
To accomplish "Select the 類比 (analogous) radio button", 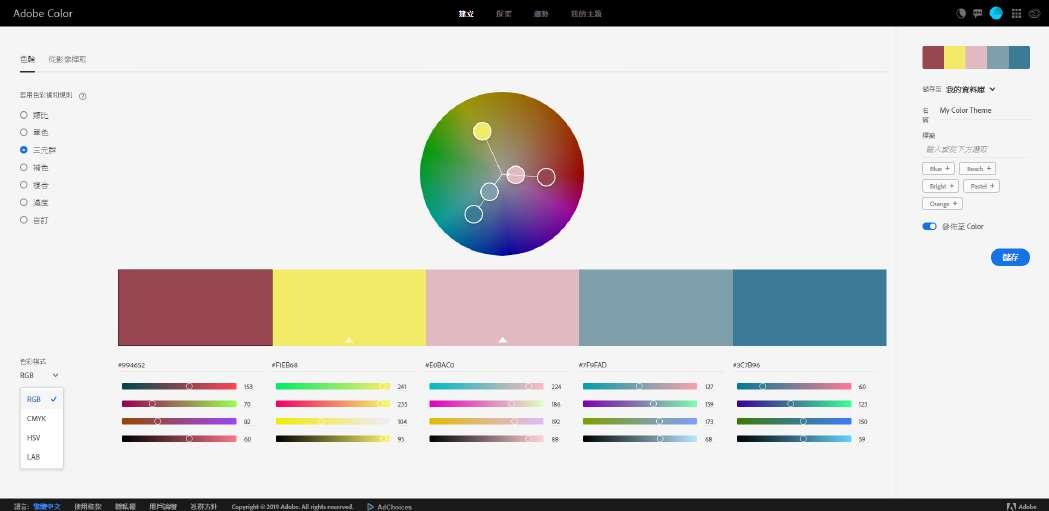I will [24, 115].
